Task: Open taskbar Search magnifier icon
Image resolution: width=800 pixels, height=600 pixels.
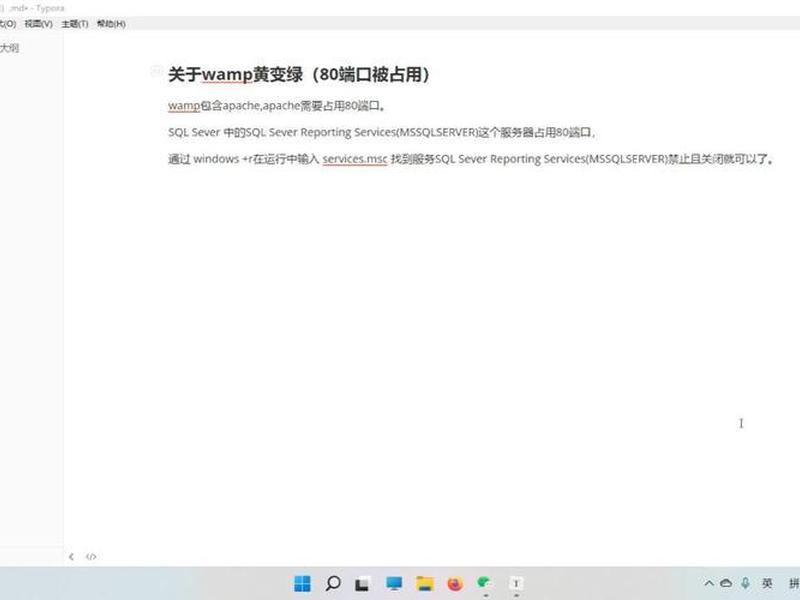Action: tap(333, 583)
